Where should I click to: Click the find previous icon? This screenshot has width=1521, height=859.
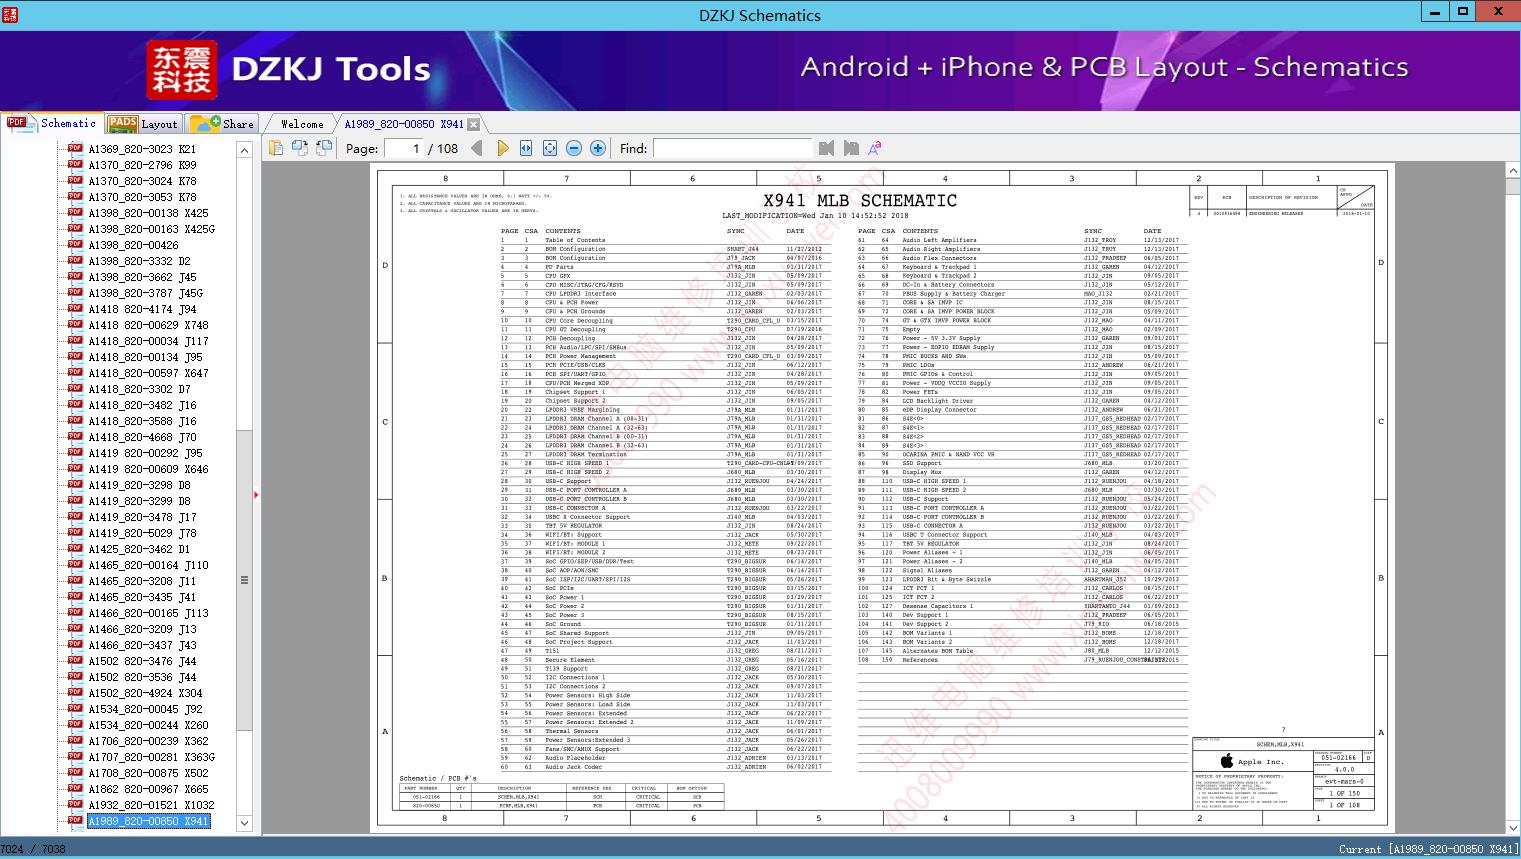pos(826,148)
